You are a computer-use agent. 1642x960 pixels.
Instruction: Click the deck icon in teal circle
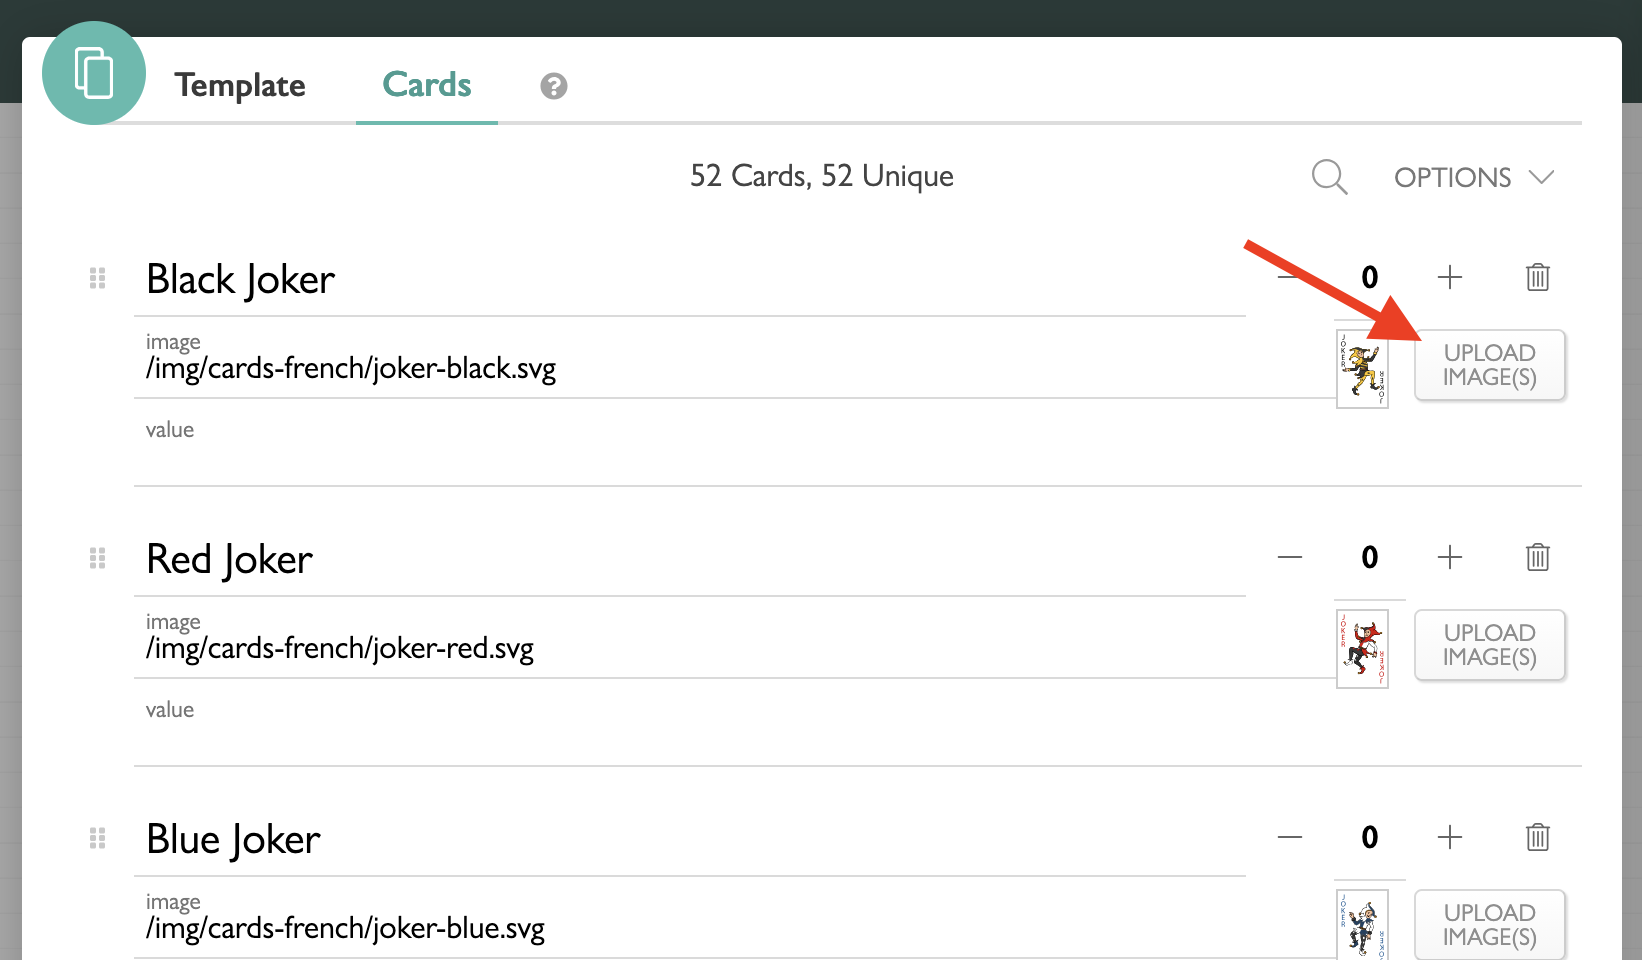point(94,73)
